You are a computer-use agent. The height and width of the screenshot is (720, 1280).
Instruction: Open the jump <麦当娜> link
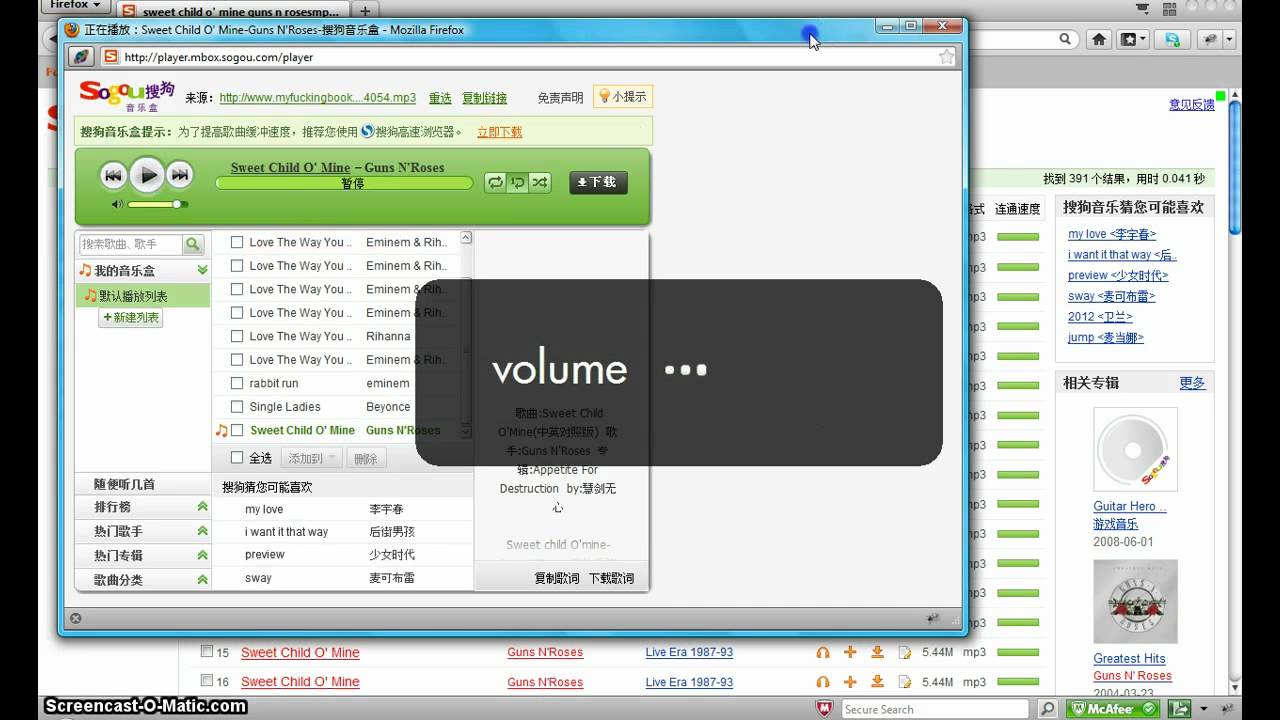pyautogui.click(x=1106, y=337)
